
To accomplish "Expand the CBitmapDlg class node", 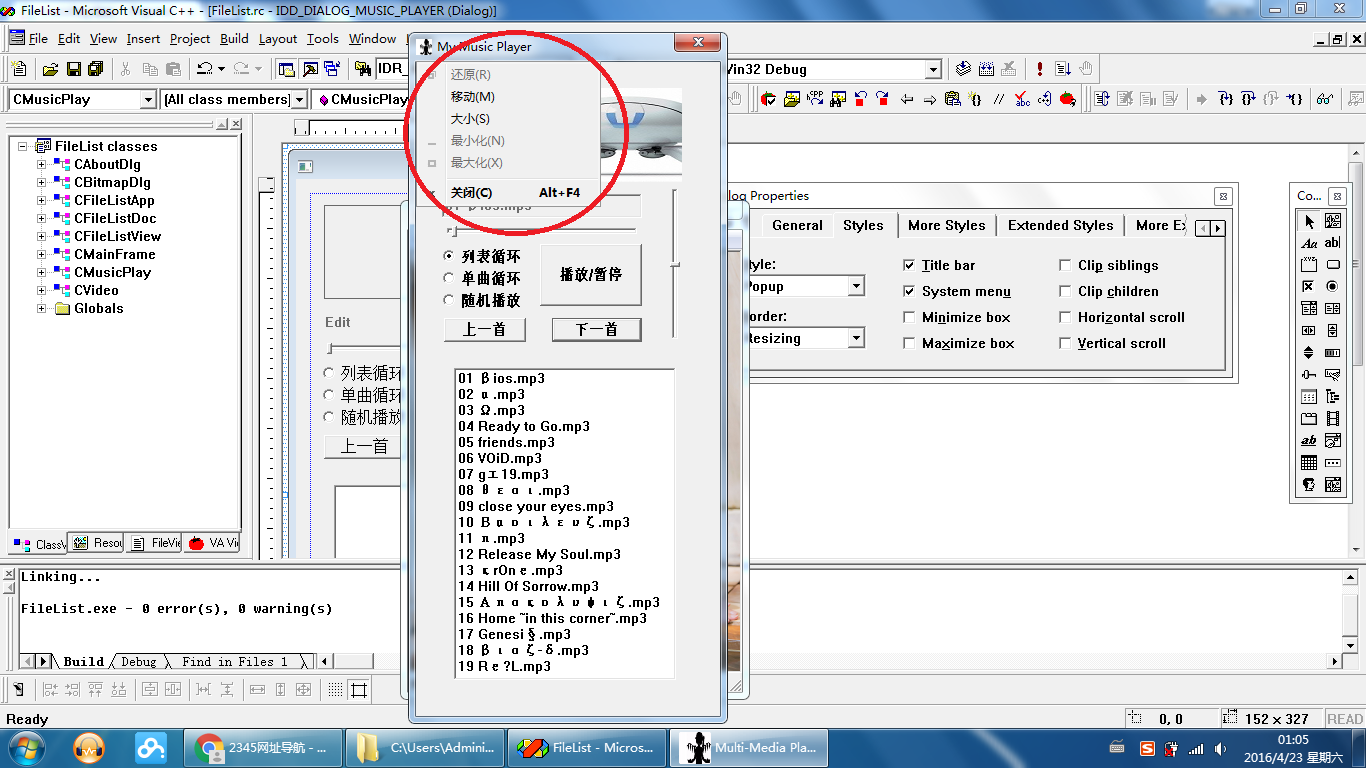I will point(42,182).
